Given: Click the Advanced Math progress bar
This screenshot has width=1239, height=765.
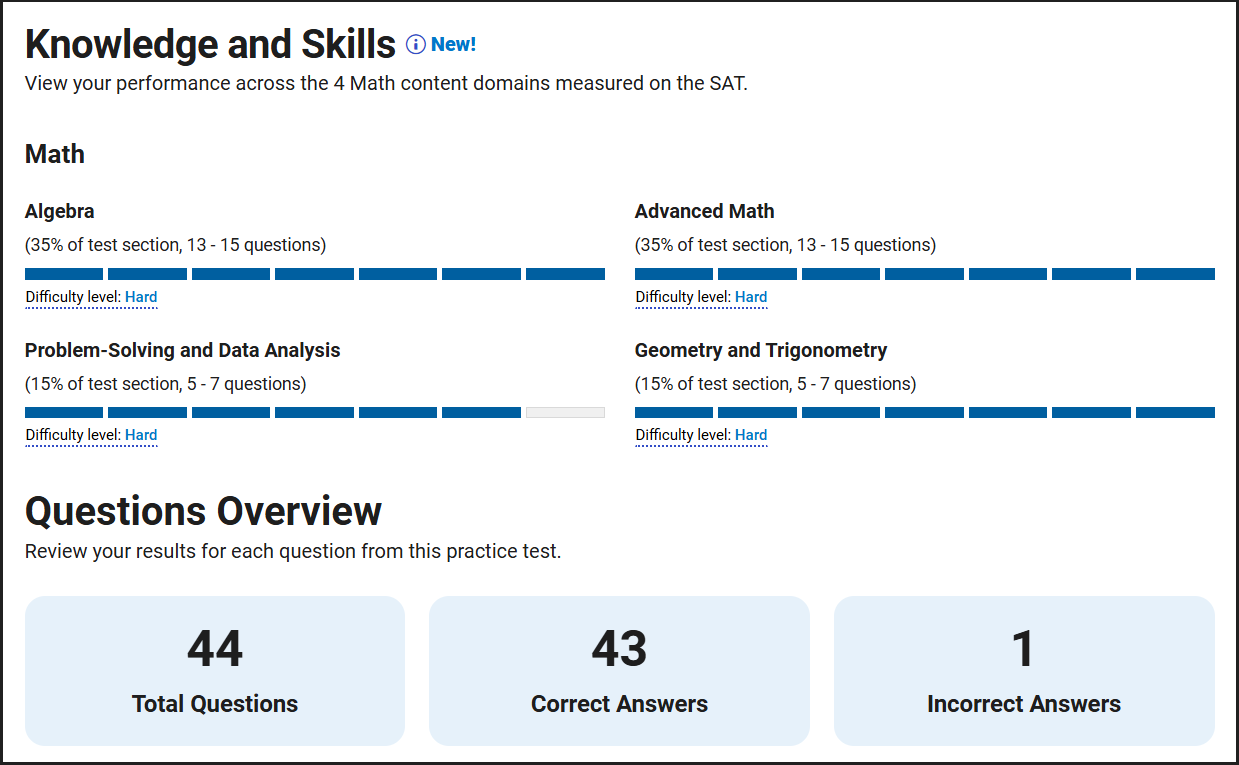Looking at the screenshot, I should pyautogui.click(x=925, y=274).
